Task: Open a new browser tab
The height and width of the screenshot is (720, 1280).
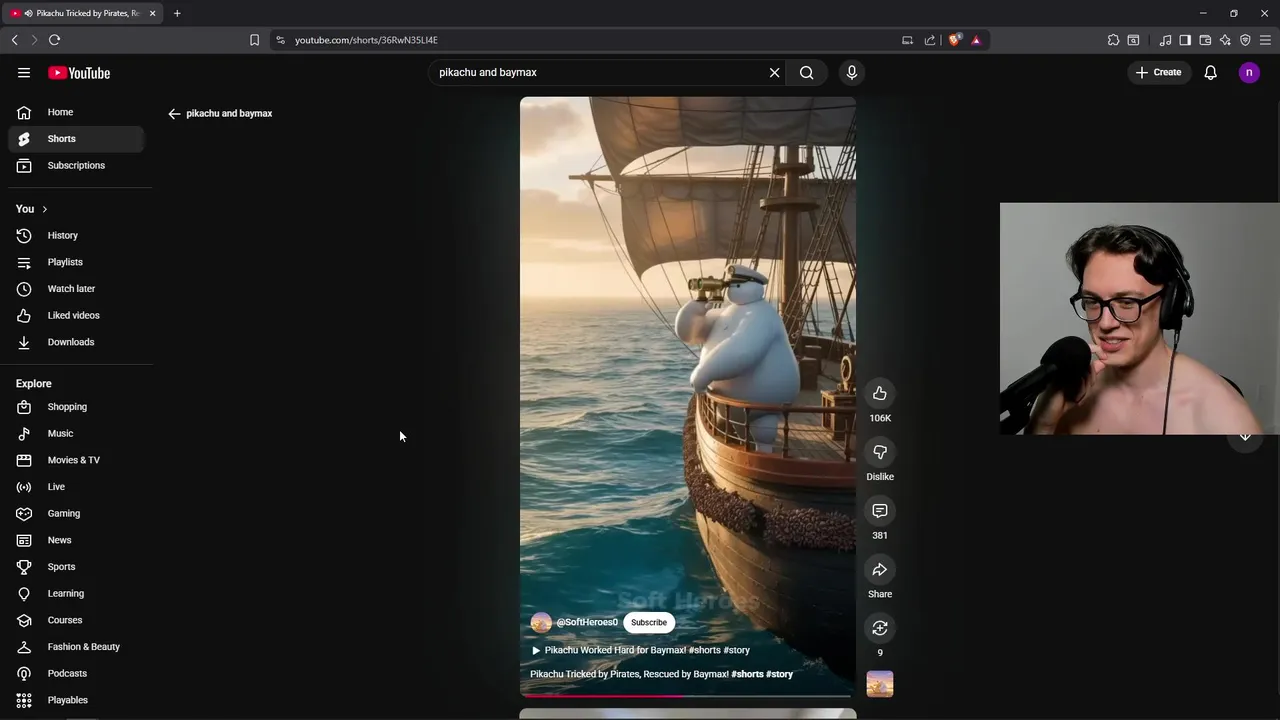Action: click(177, 14)
